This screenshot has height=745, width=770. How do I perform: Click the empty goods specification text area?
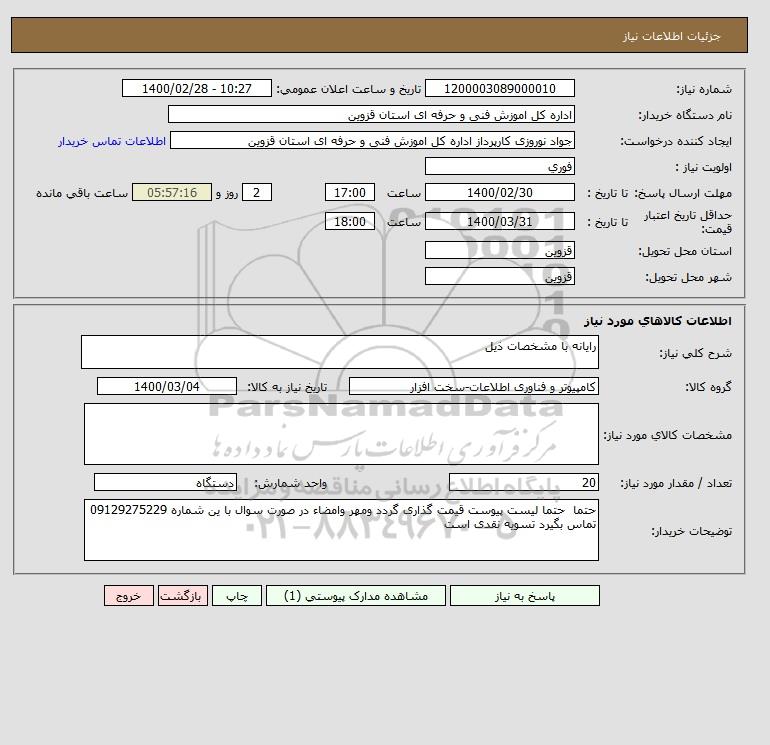[x=341, y=434]
